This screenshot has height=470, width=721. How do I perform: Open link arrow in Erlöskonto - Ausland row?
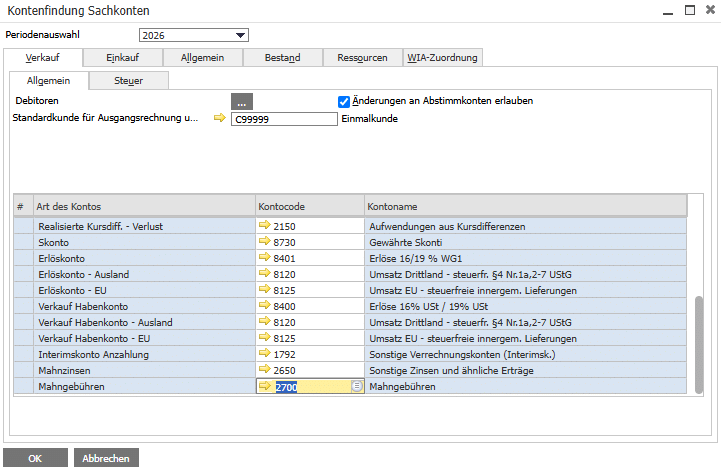point(264,273)
